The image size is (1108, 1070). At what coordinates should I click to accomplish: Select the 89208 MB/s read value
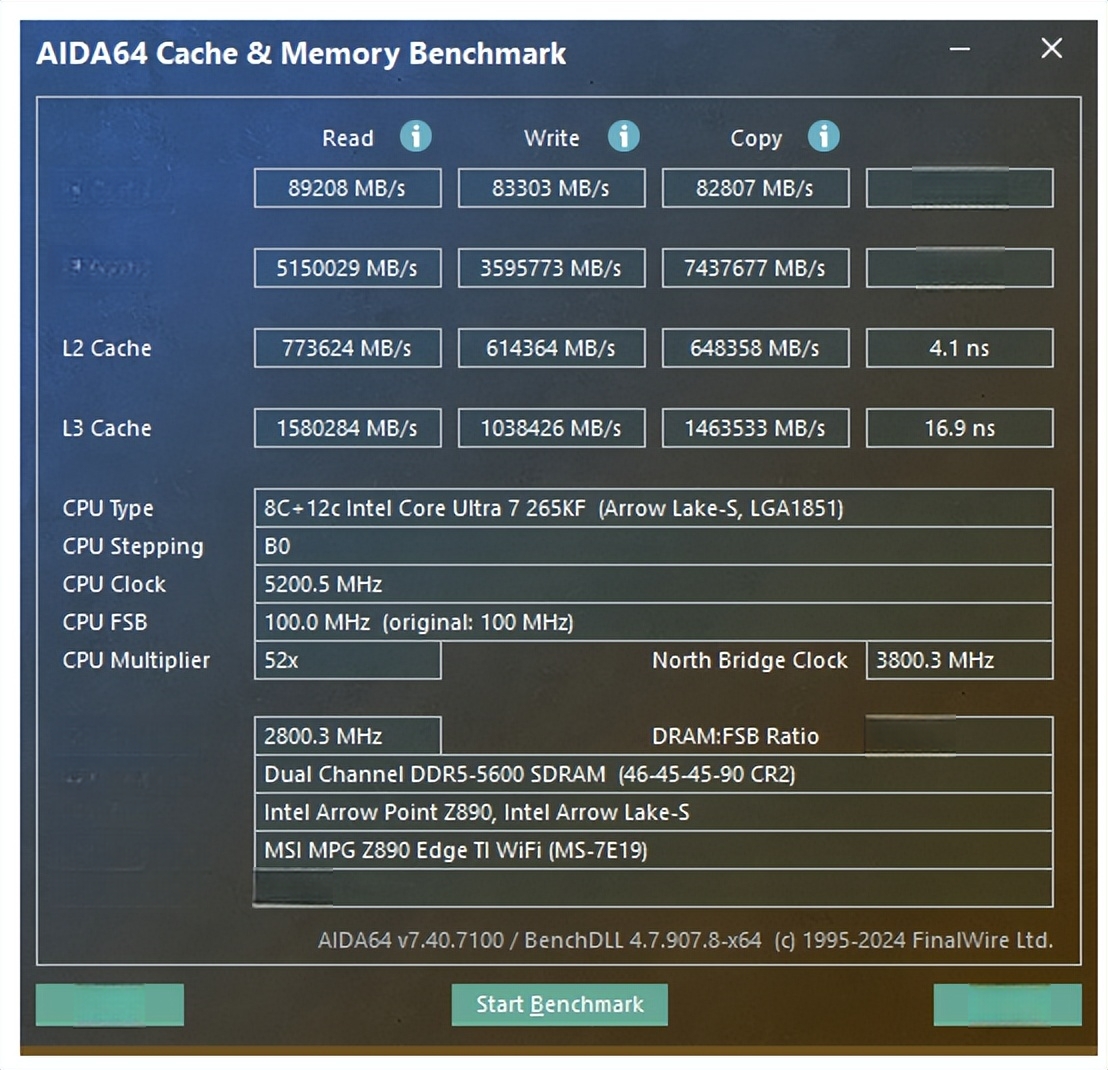pos(348,188)
